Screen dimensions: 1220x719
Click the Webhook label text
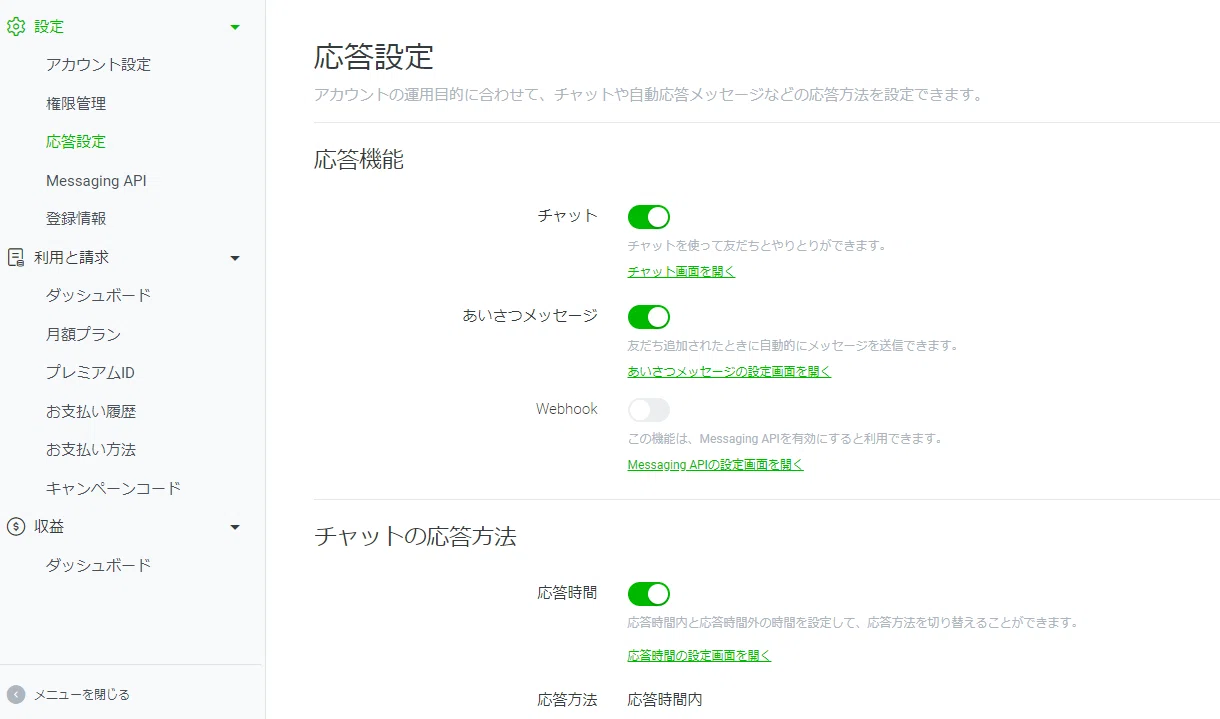point(567,409)
